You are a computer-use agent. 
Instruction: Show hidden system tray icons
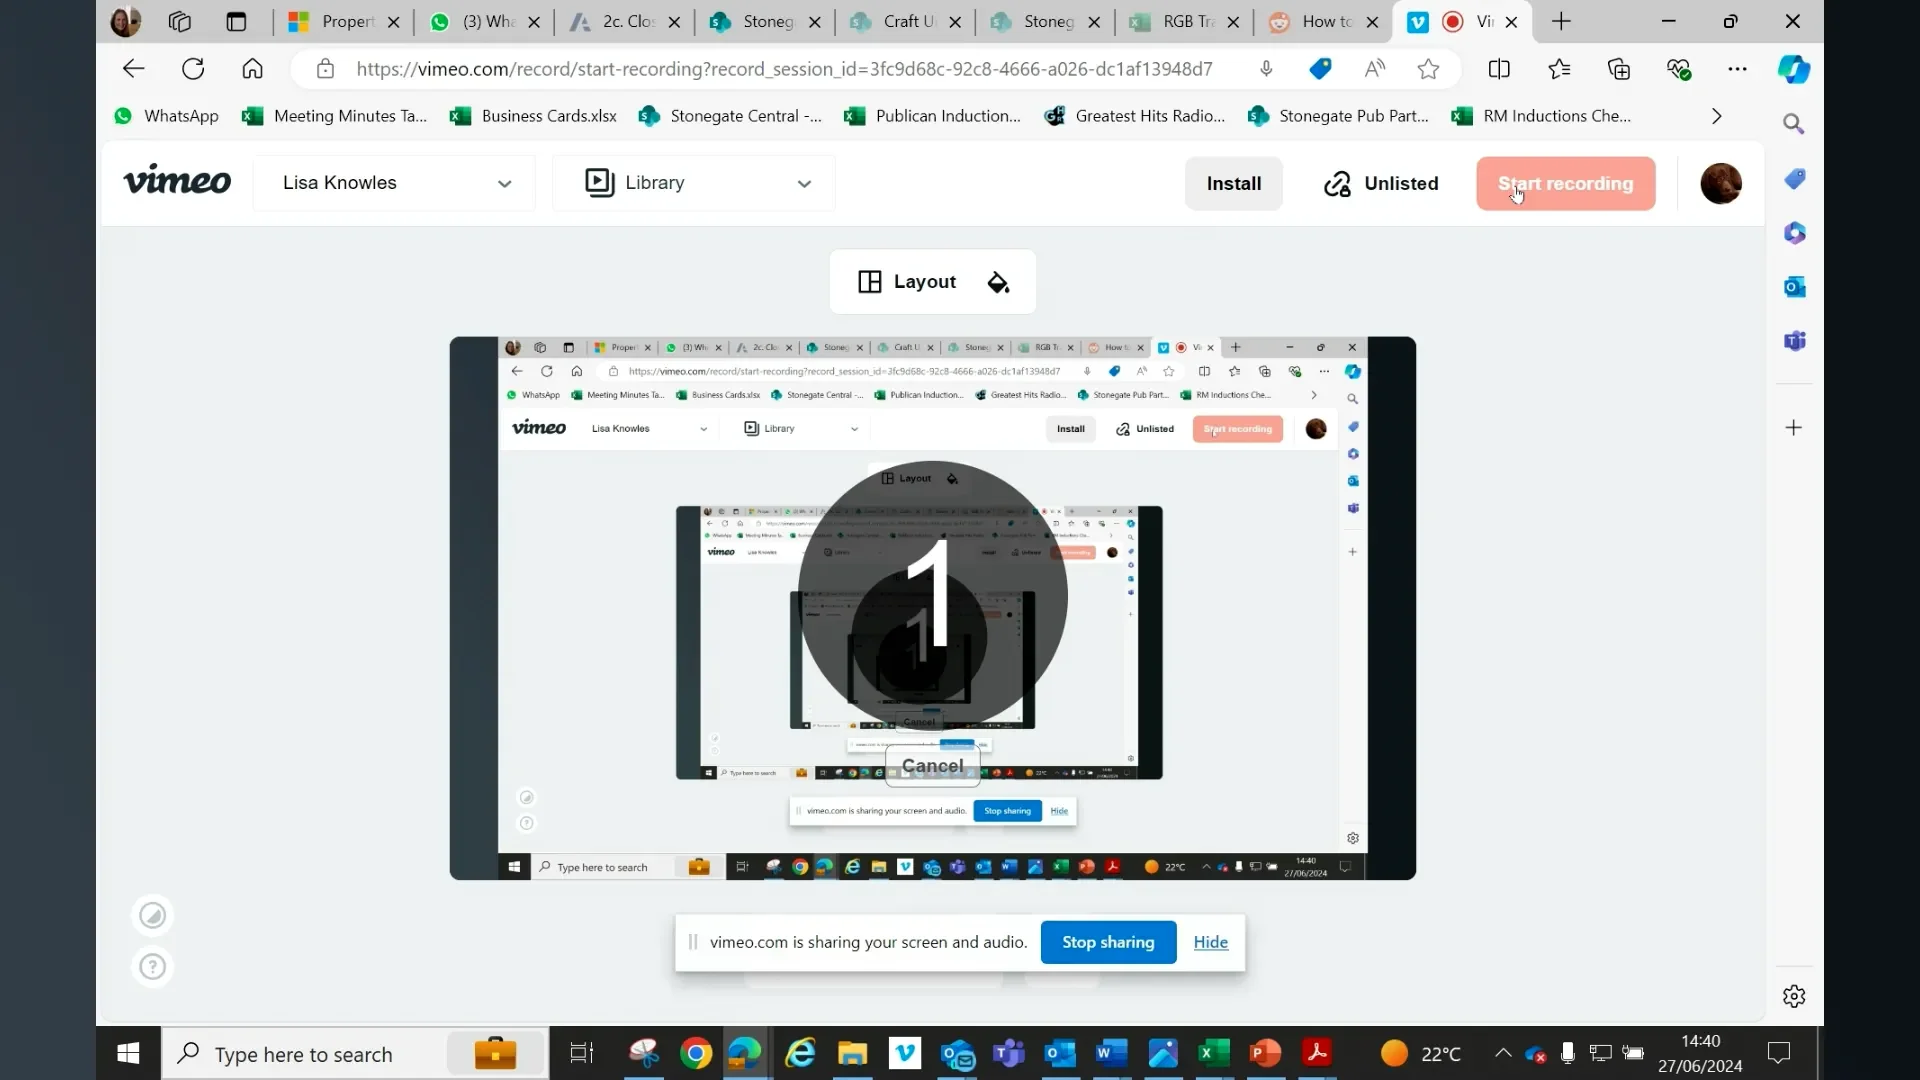pos(1502,1053)
